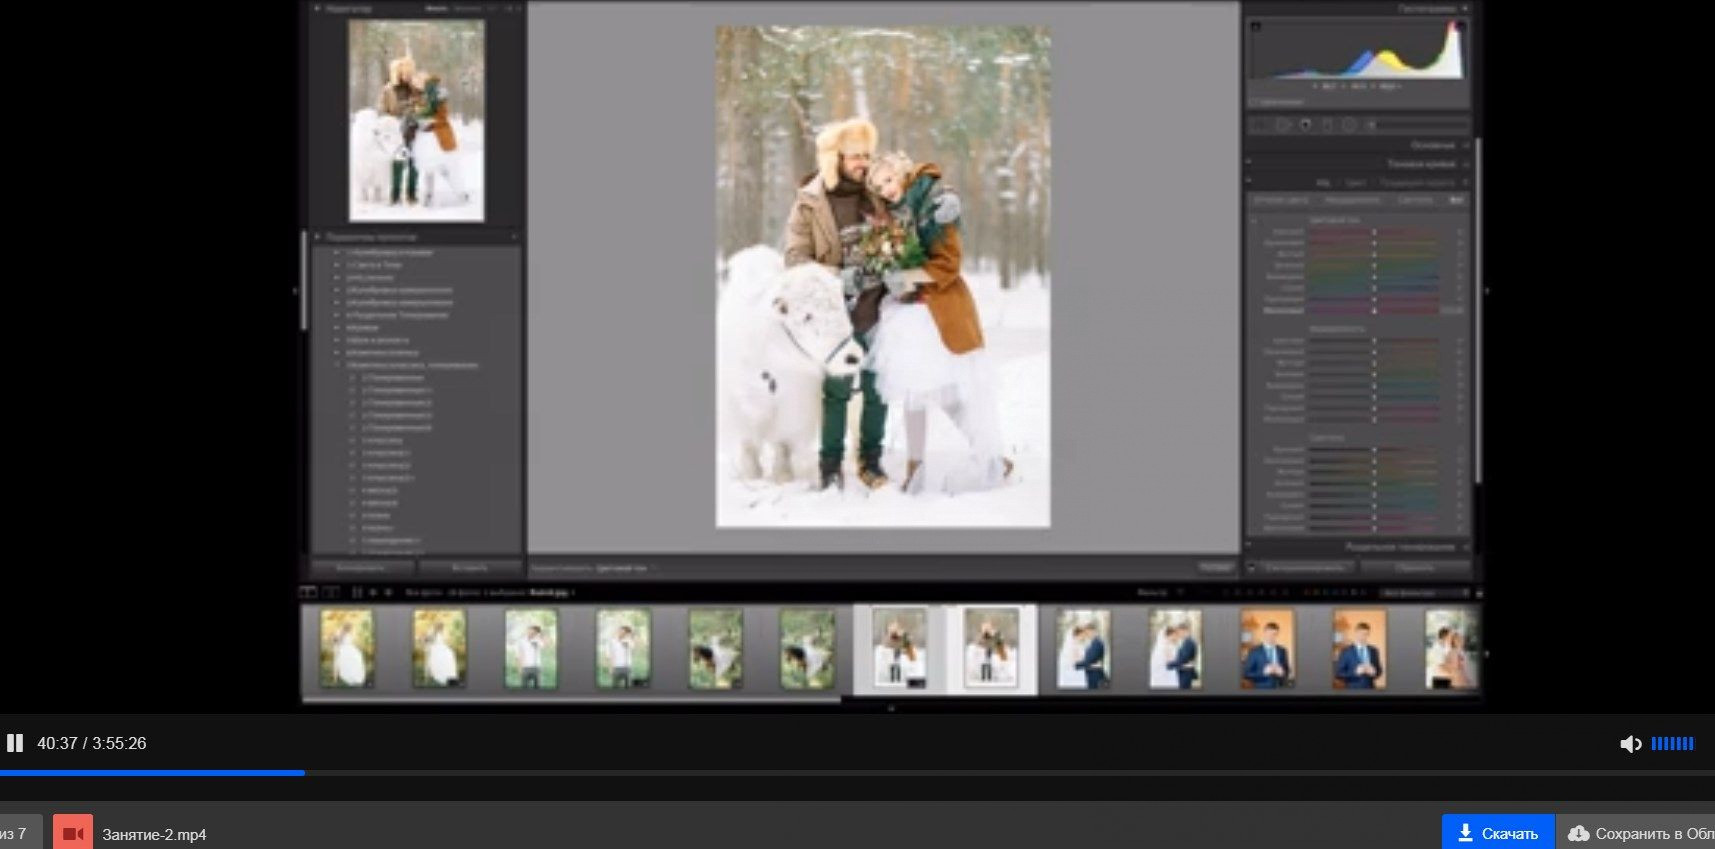
Task: Toggle the second monitor display icon
Action: [330, 592]
